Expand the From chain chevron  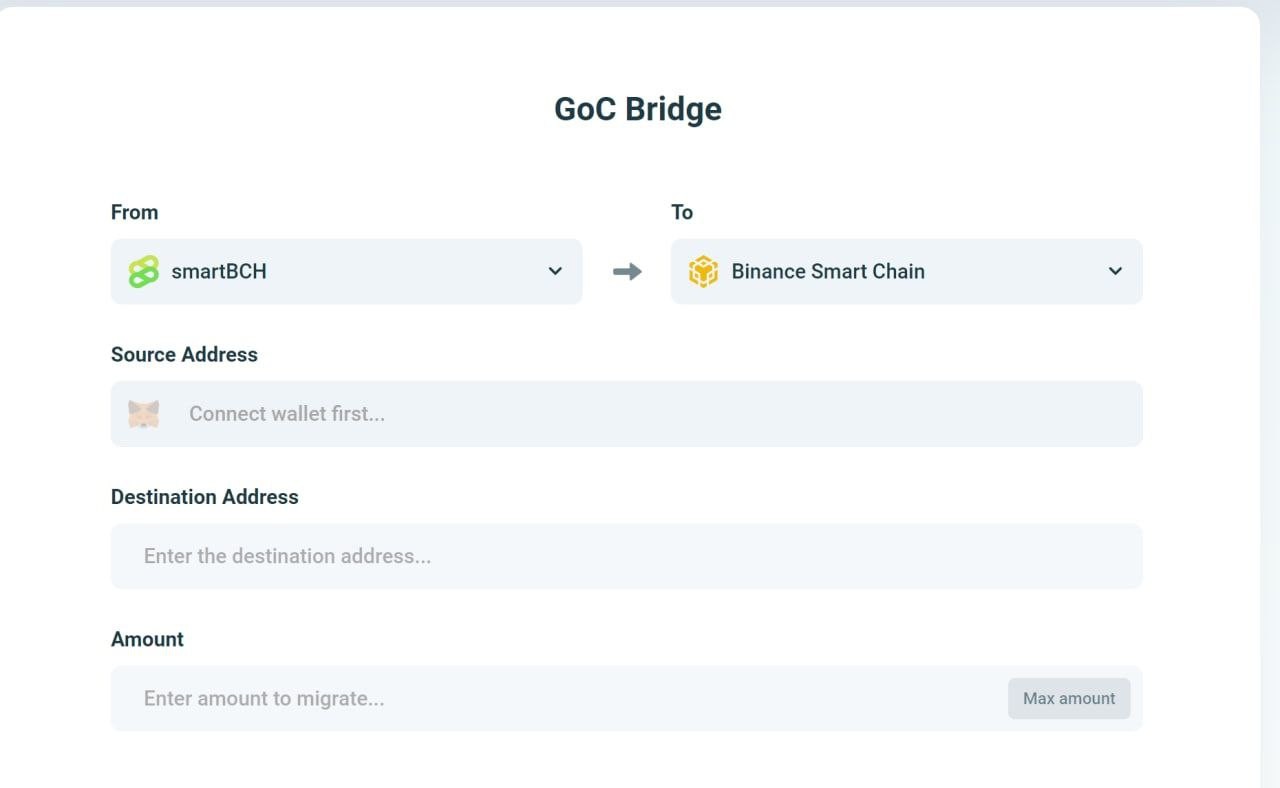555,271
